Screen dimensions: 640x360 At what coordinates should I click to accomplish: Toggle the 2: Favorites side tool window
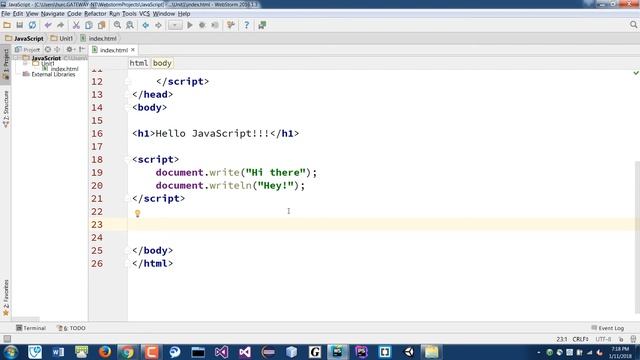(6, 298)
